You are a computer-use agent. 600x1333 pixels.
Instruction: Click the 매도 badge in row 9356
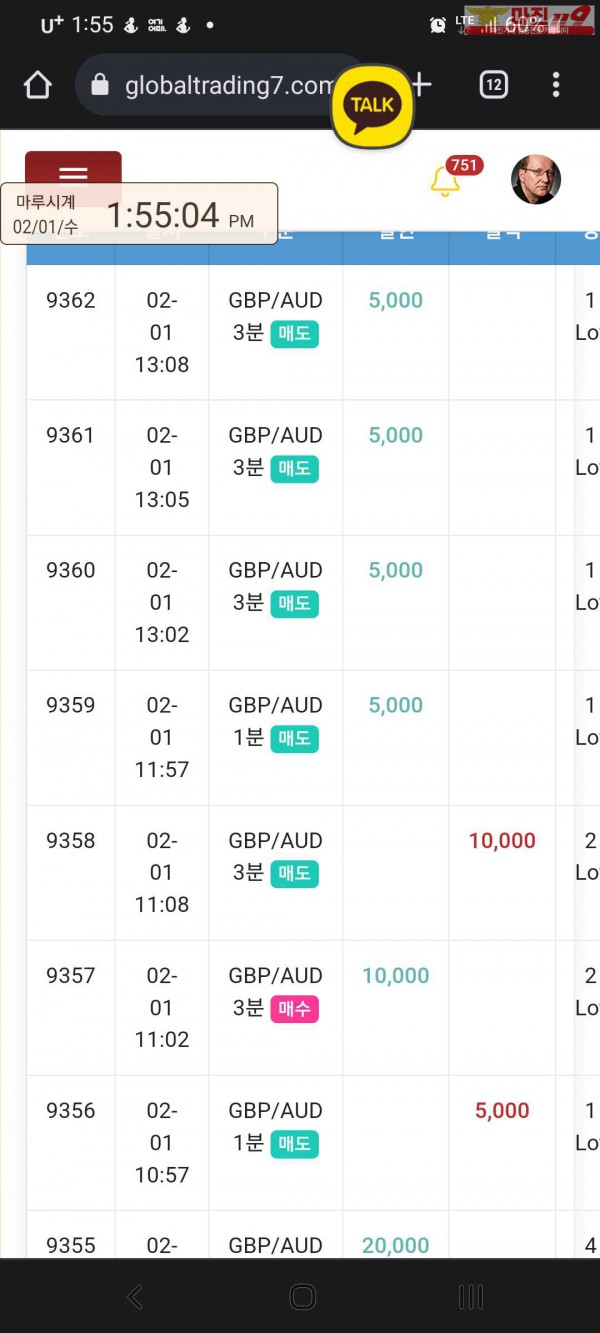pyautogui.click(x=294, y=1143)
